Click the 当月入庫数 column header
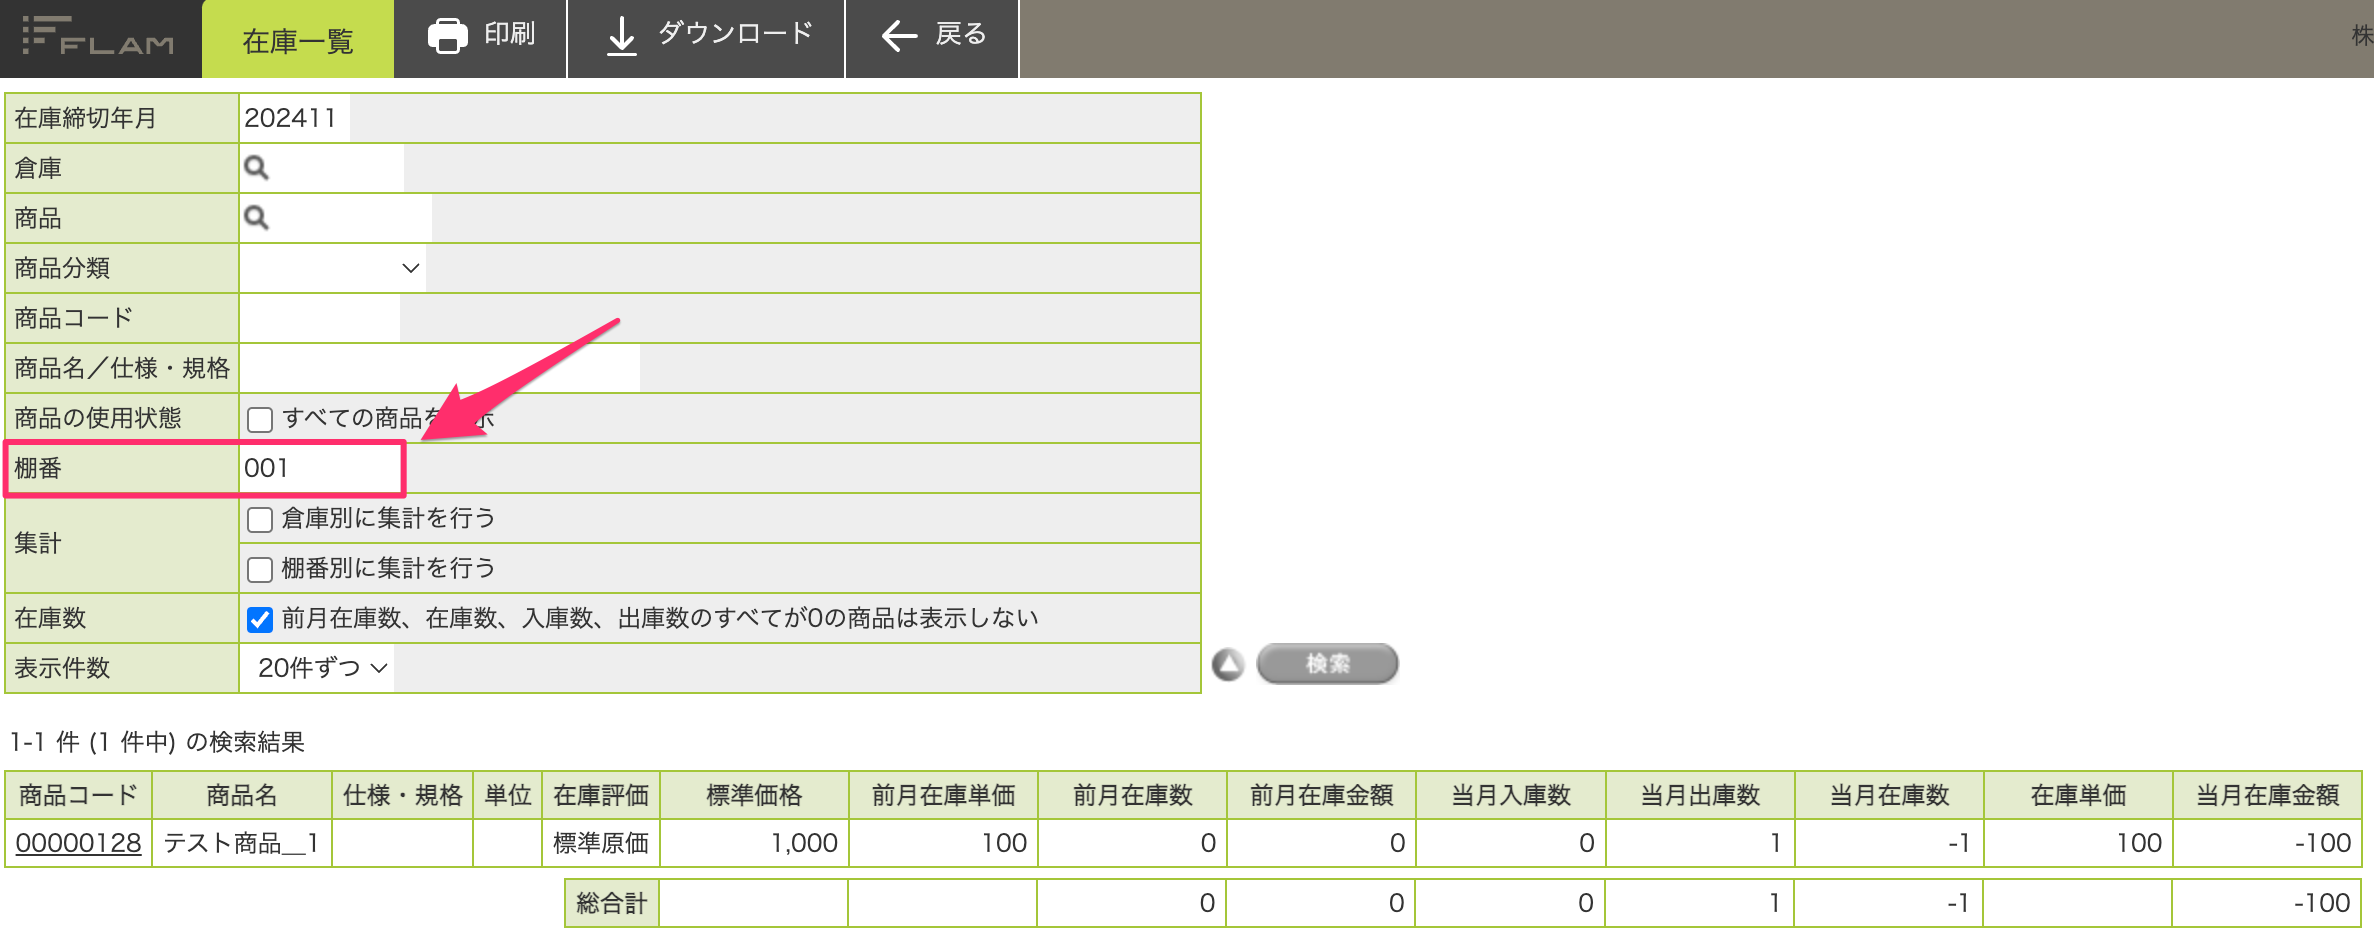Image resolution: width=2374 pixels, height=944 pixels. pyautogui.click(x=1511, y=795)
